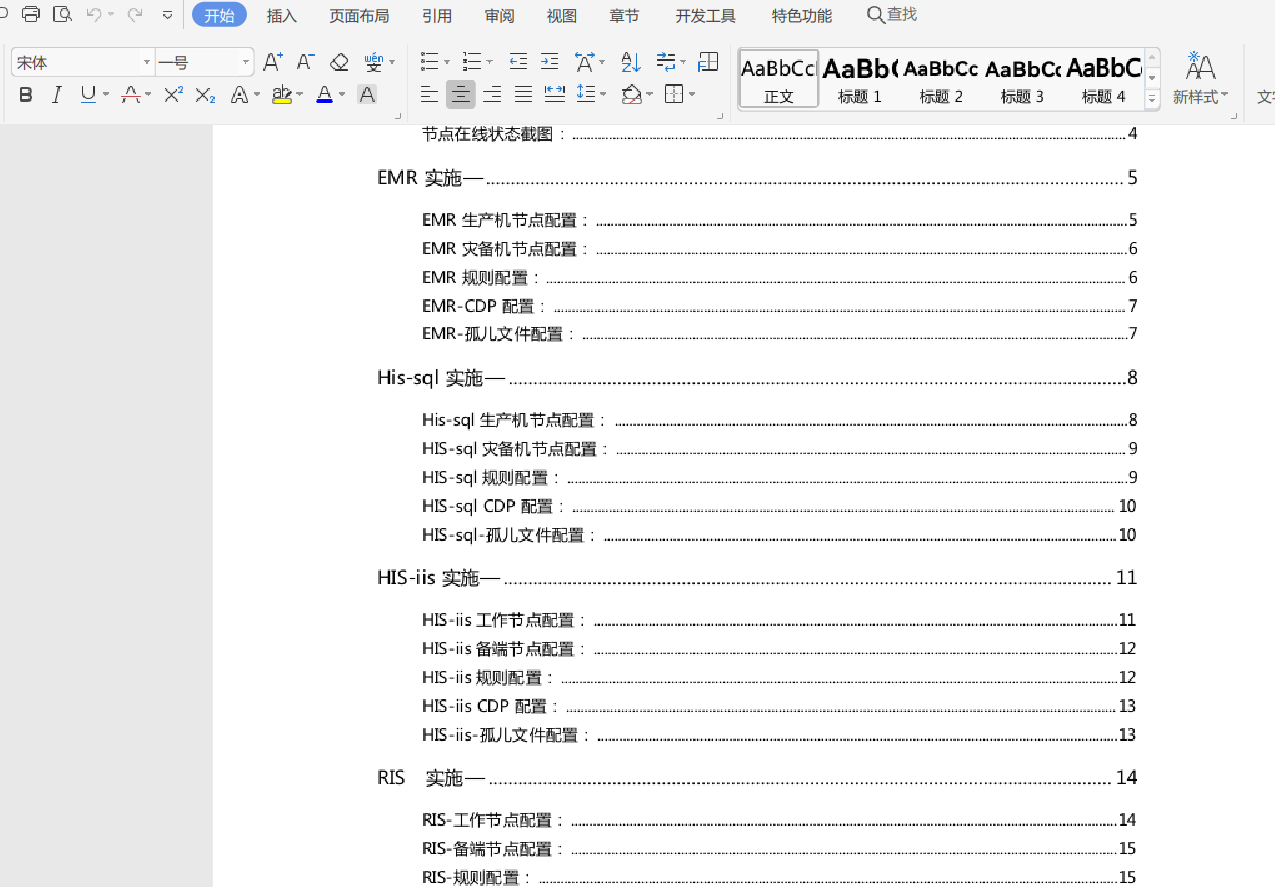
Task: Switch to the 页面布局 tab
Action: click(x=359, y=16)
